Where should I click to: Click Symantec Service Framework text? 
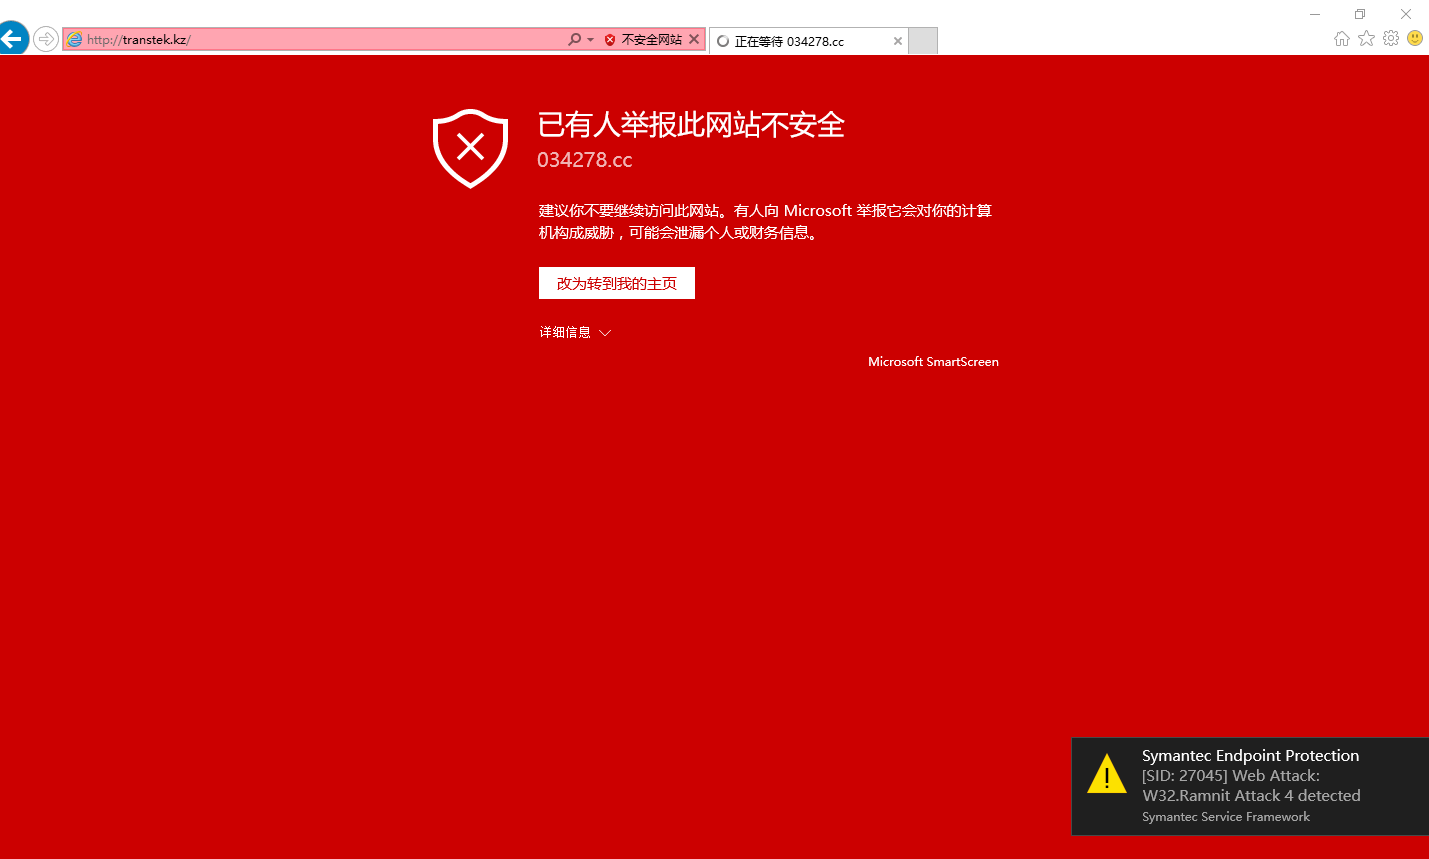tap(1226, 817)
